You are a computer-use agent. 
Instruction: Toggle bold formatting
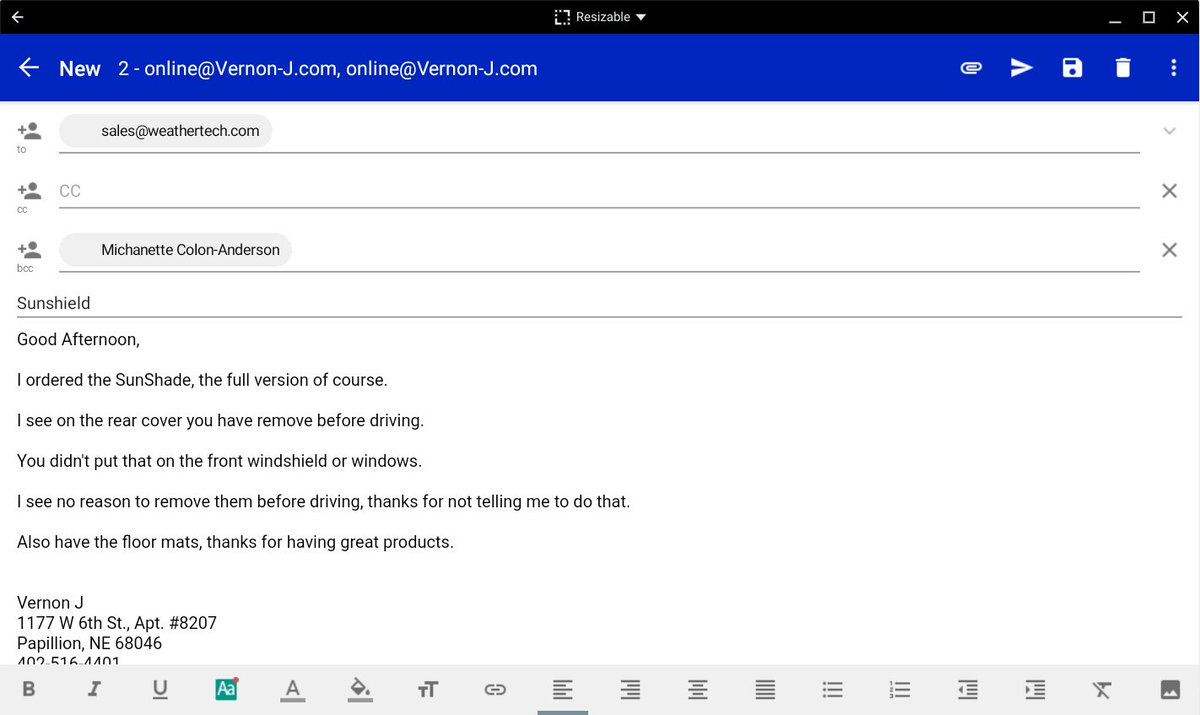pyautogui.click(x=28, y=689)
